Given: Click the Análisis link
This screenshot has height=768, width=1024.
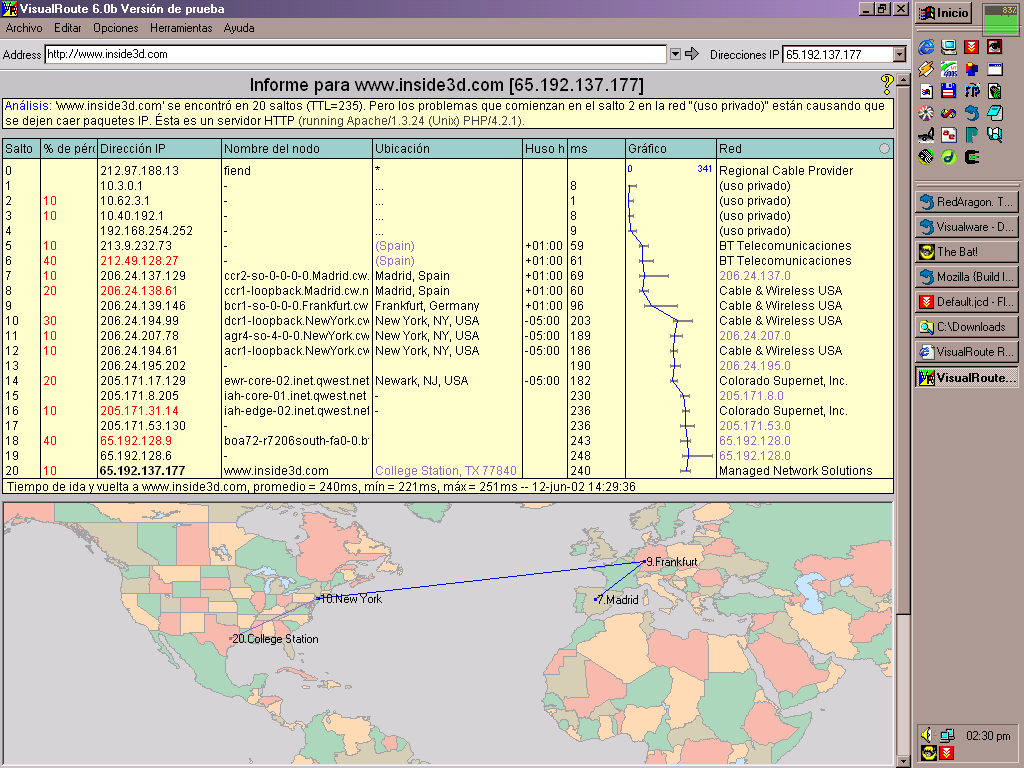Looking at the screenshot, I should coord(28,106).
